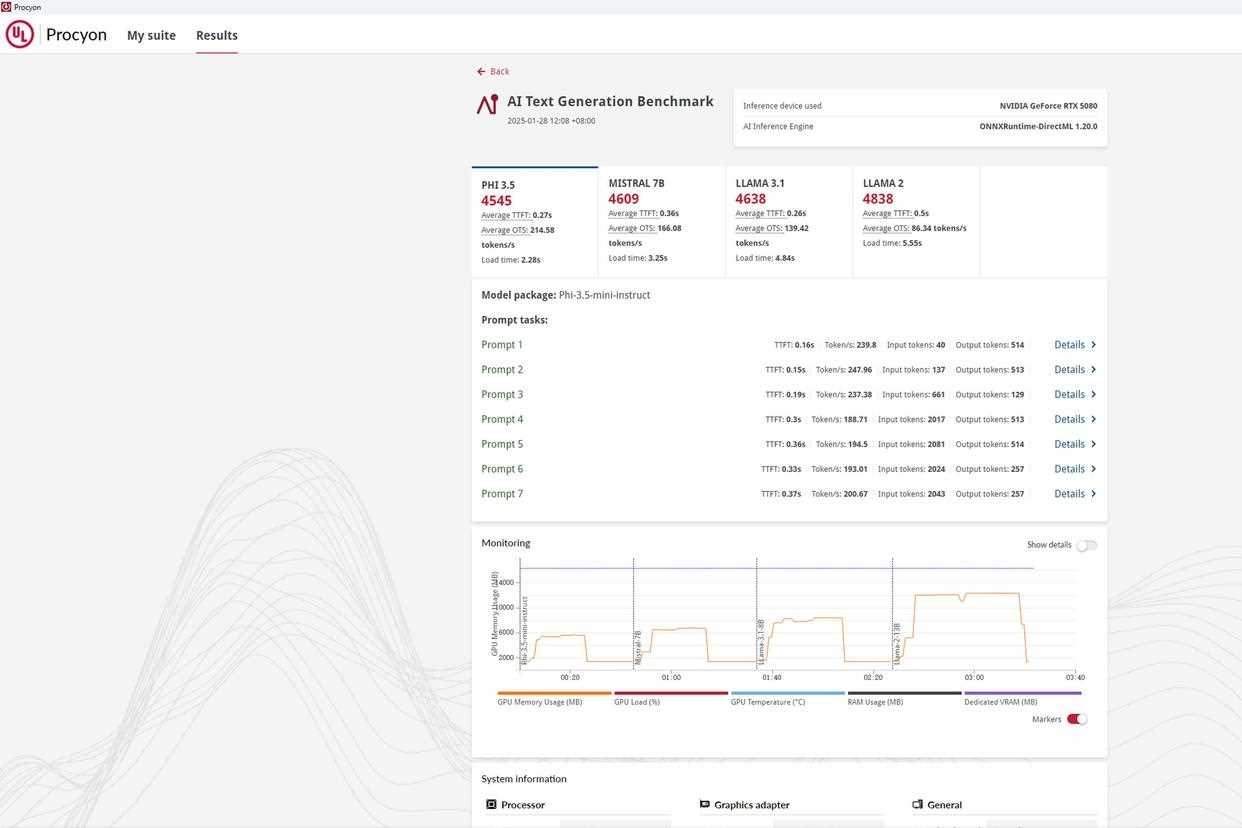
Task: Click the Llama-3.1-8B chart marker line
Action: click(757, 614)
